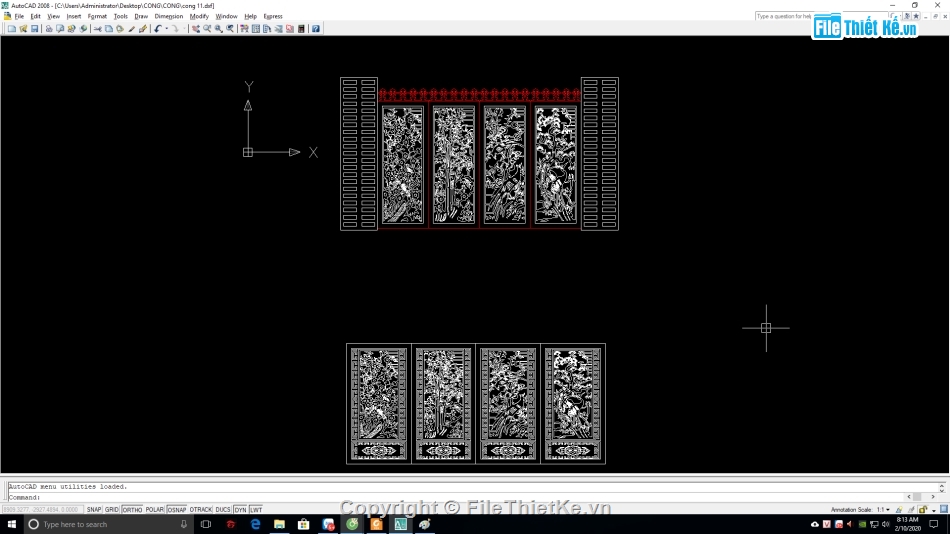Click the blue Help question mark icon
Screen dimensions: 950x534
(x=316, y=28)
